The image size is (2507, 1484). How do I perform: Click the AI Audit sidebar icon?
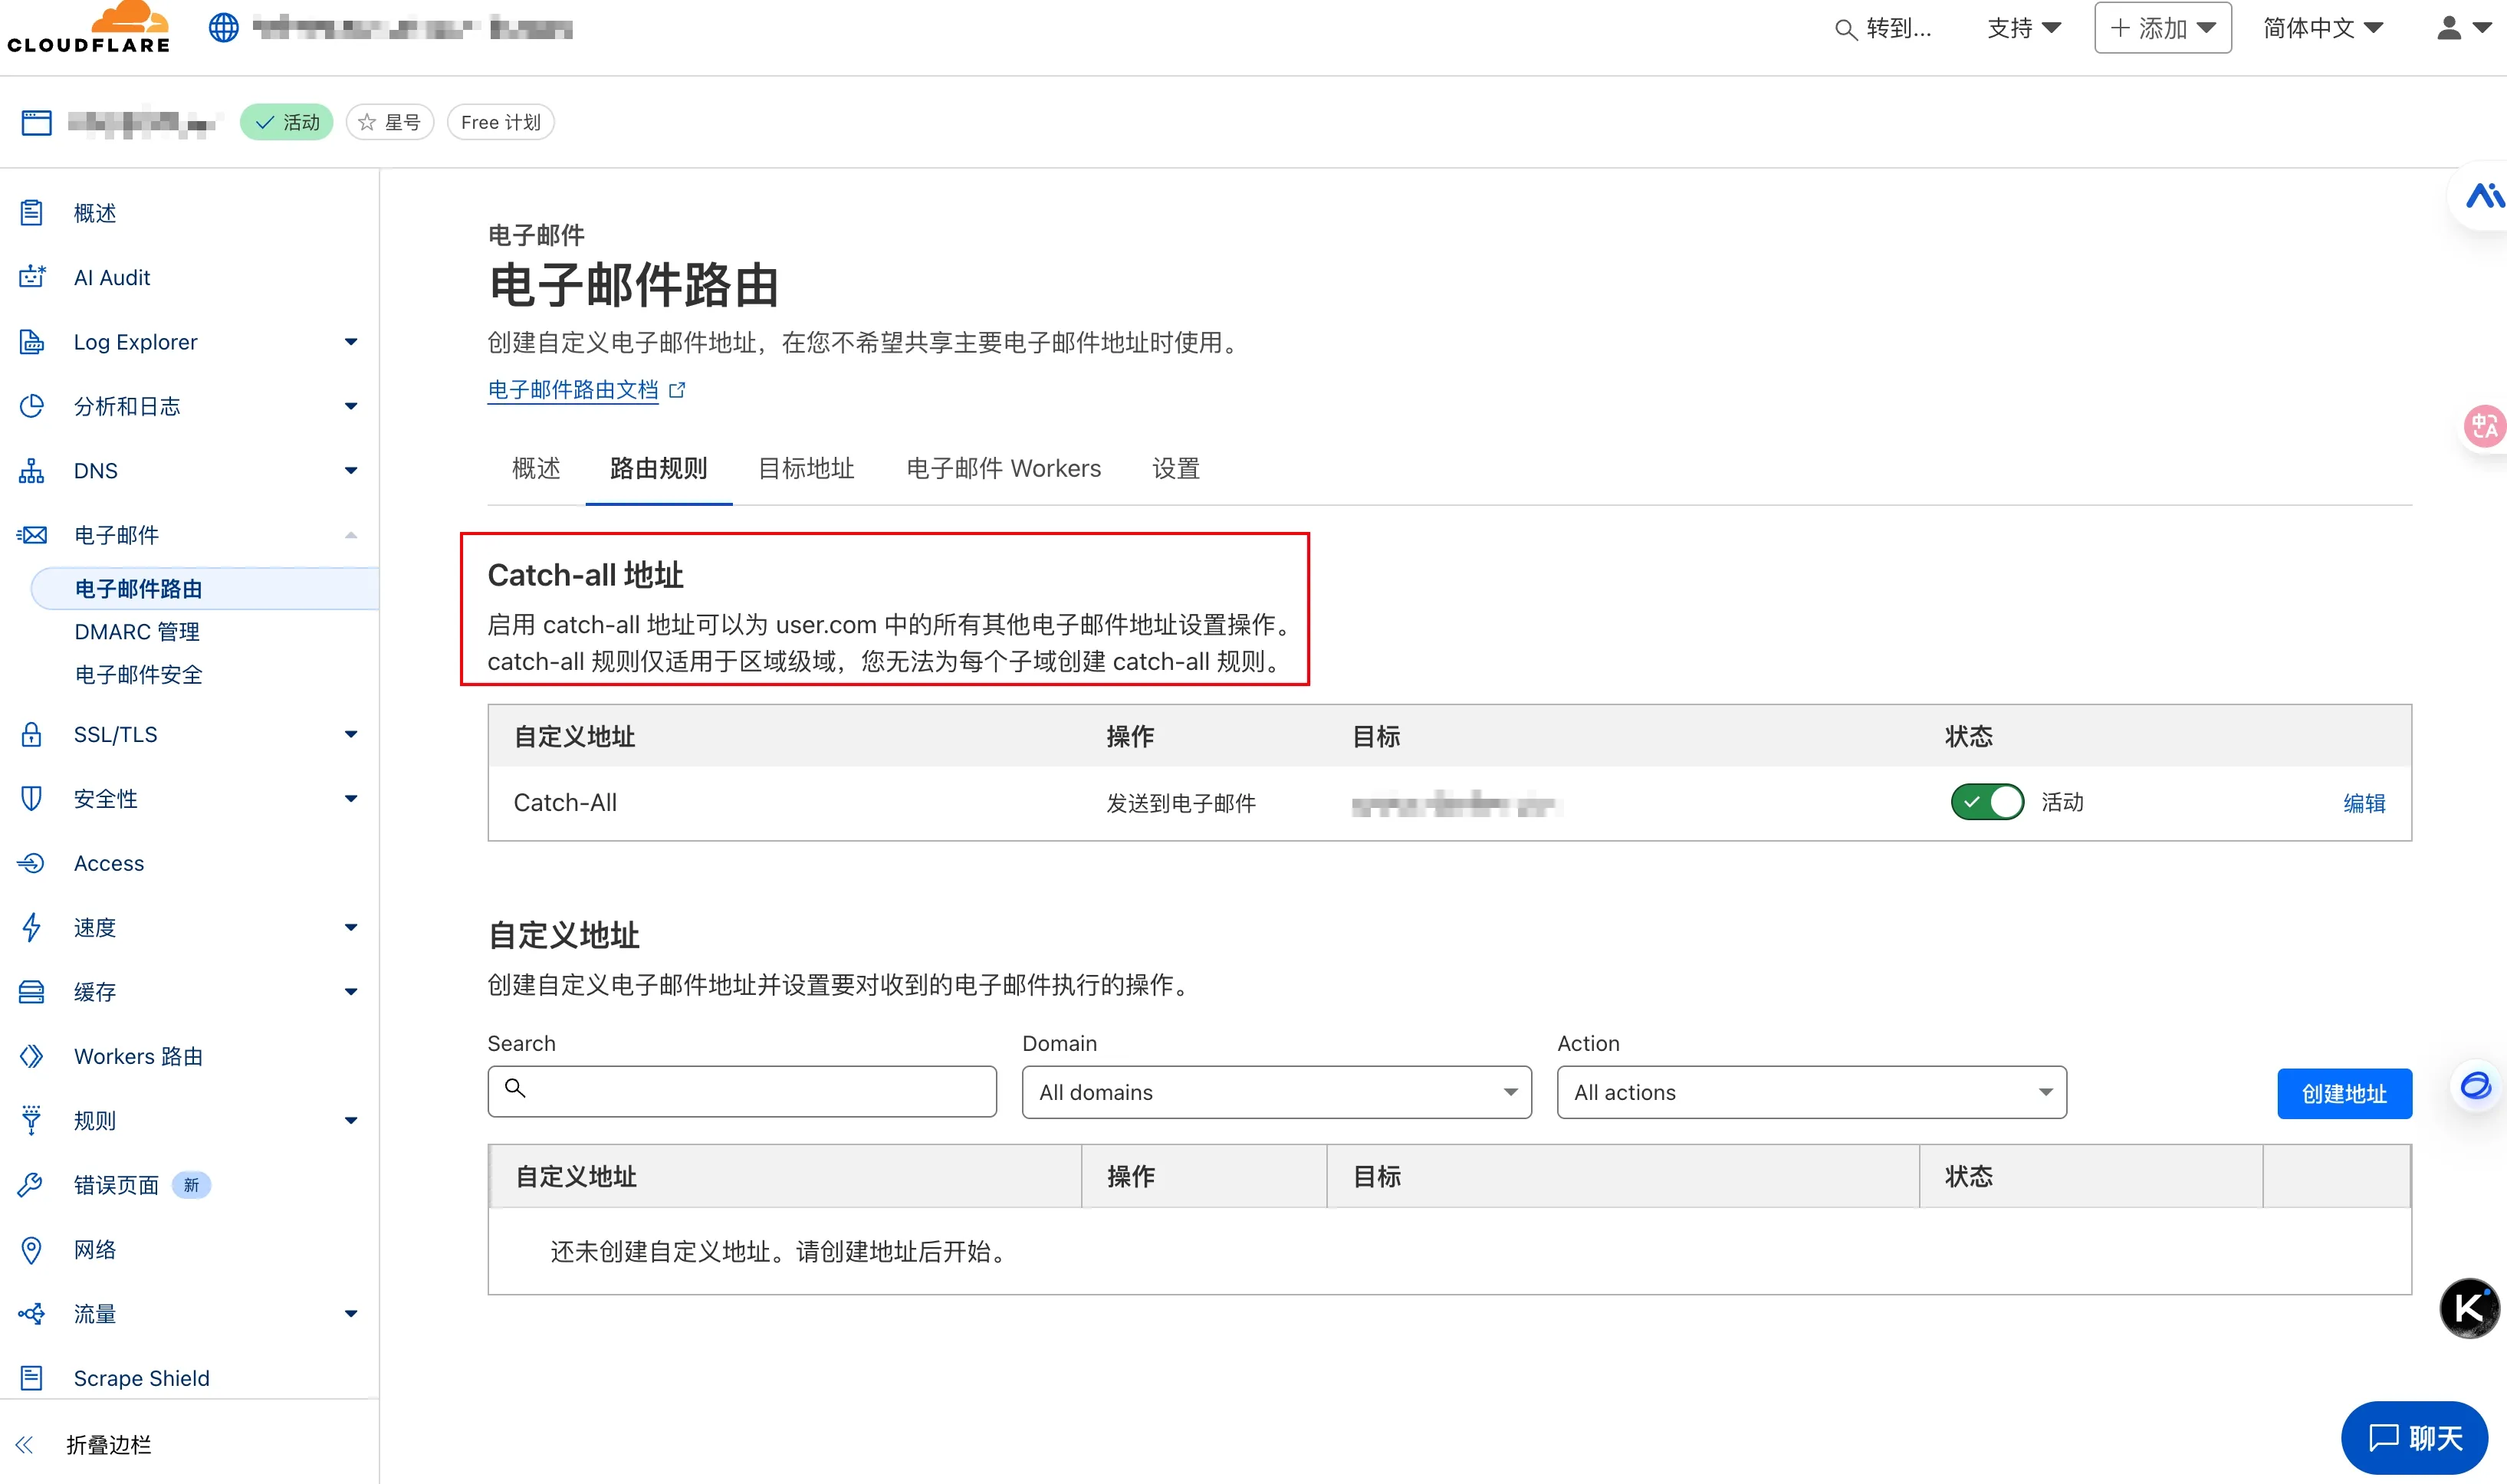click(32, 277)
